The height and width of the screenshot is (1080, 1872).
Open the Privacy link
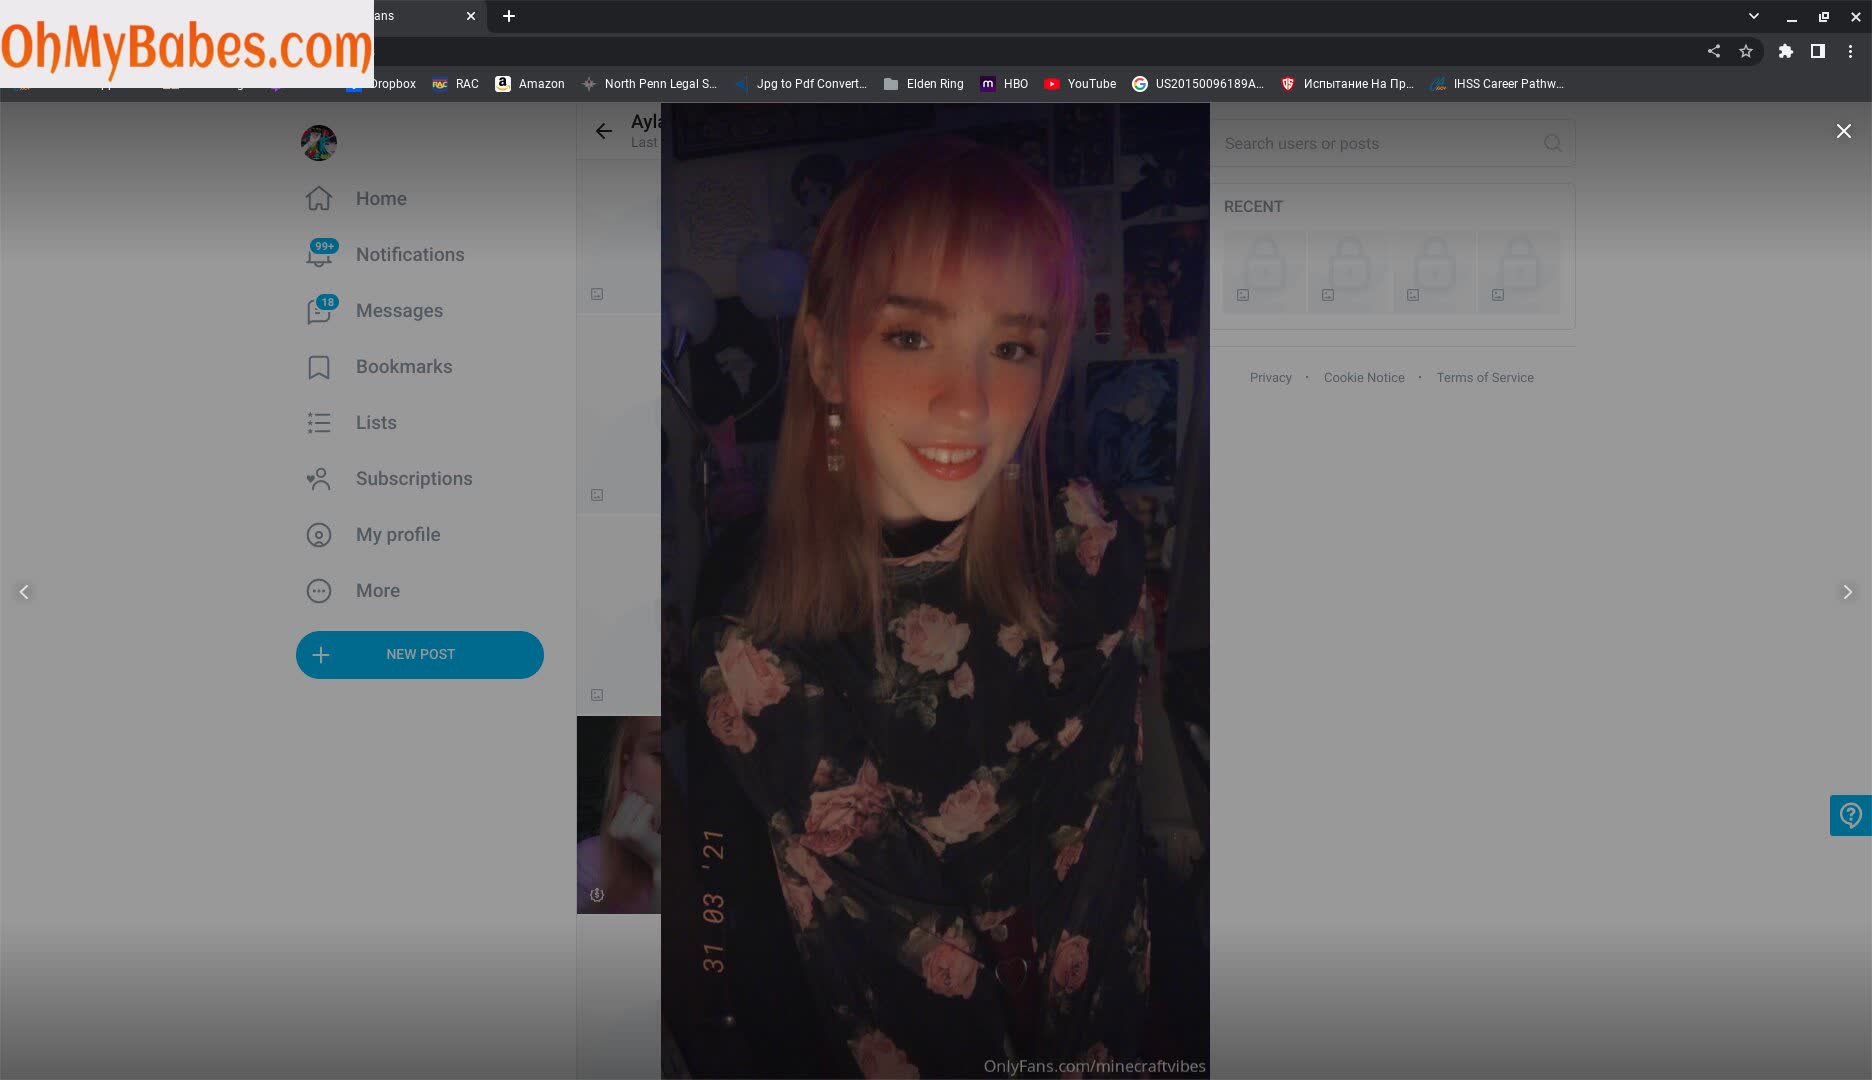[1270, 377]
